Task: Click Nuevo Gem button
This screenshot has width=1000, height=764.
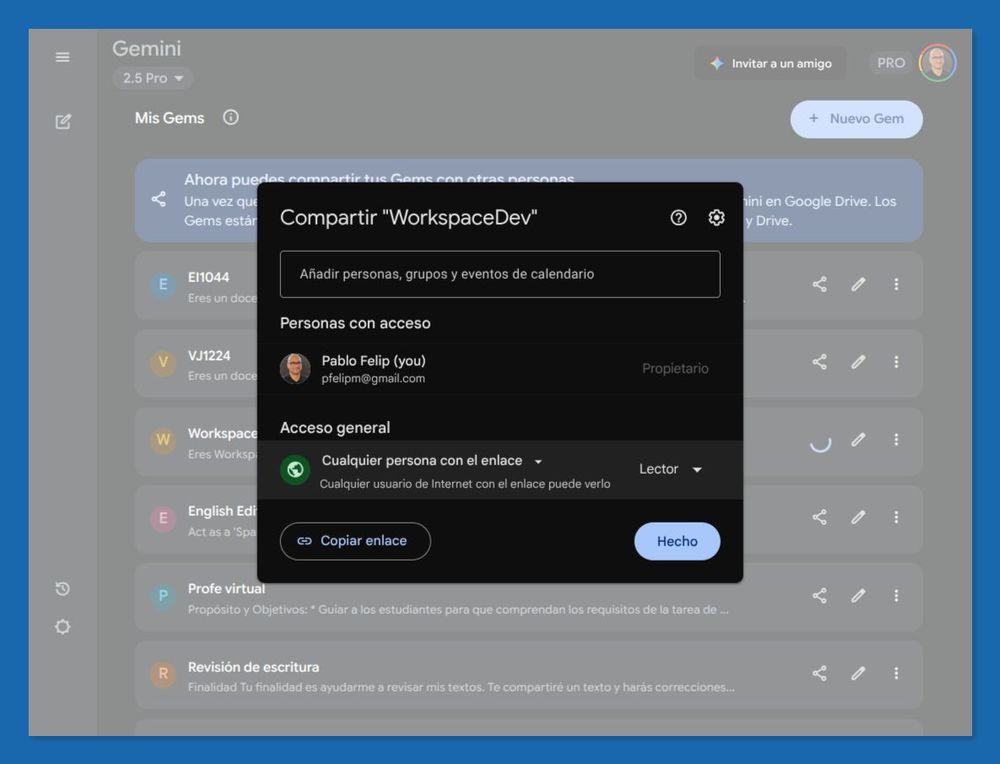Action: click(x=857, y=119)
